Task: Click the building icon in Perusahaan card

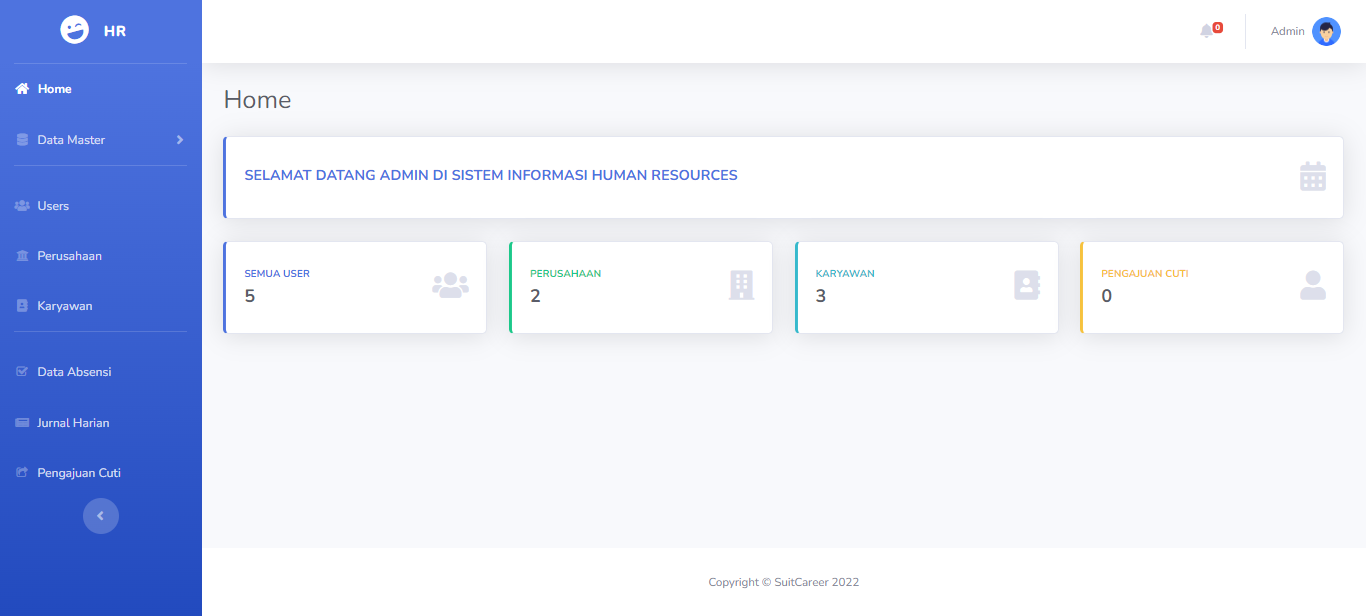Action: click(741, 286)
